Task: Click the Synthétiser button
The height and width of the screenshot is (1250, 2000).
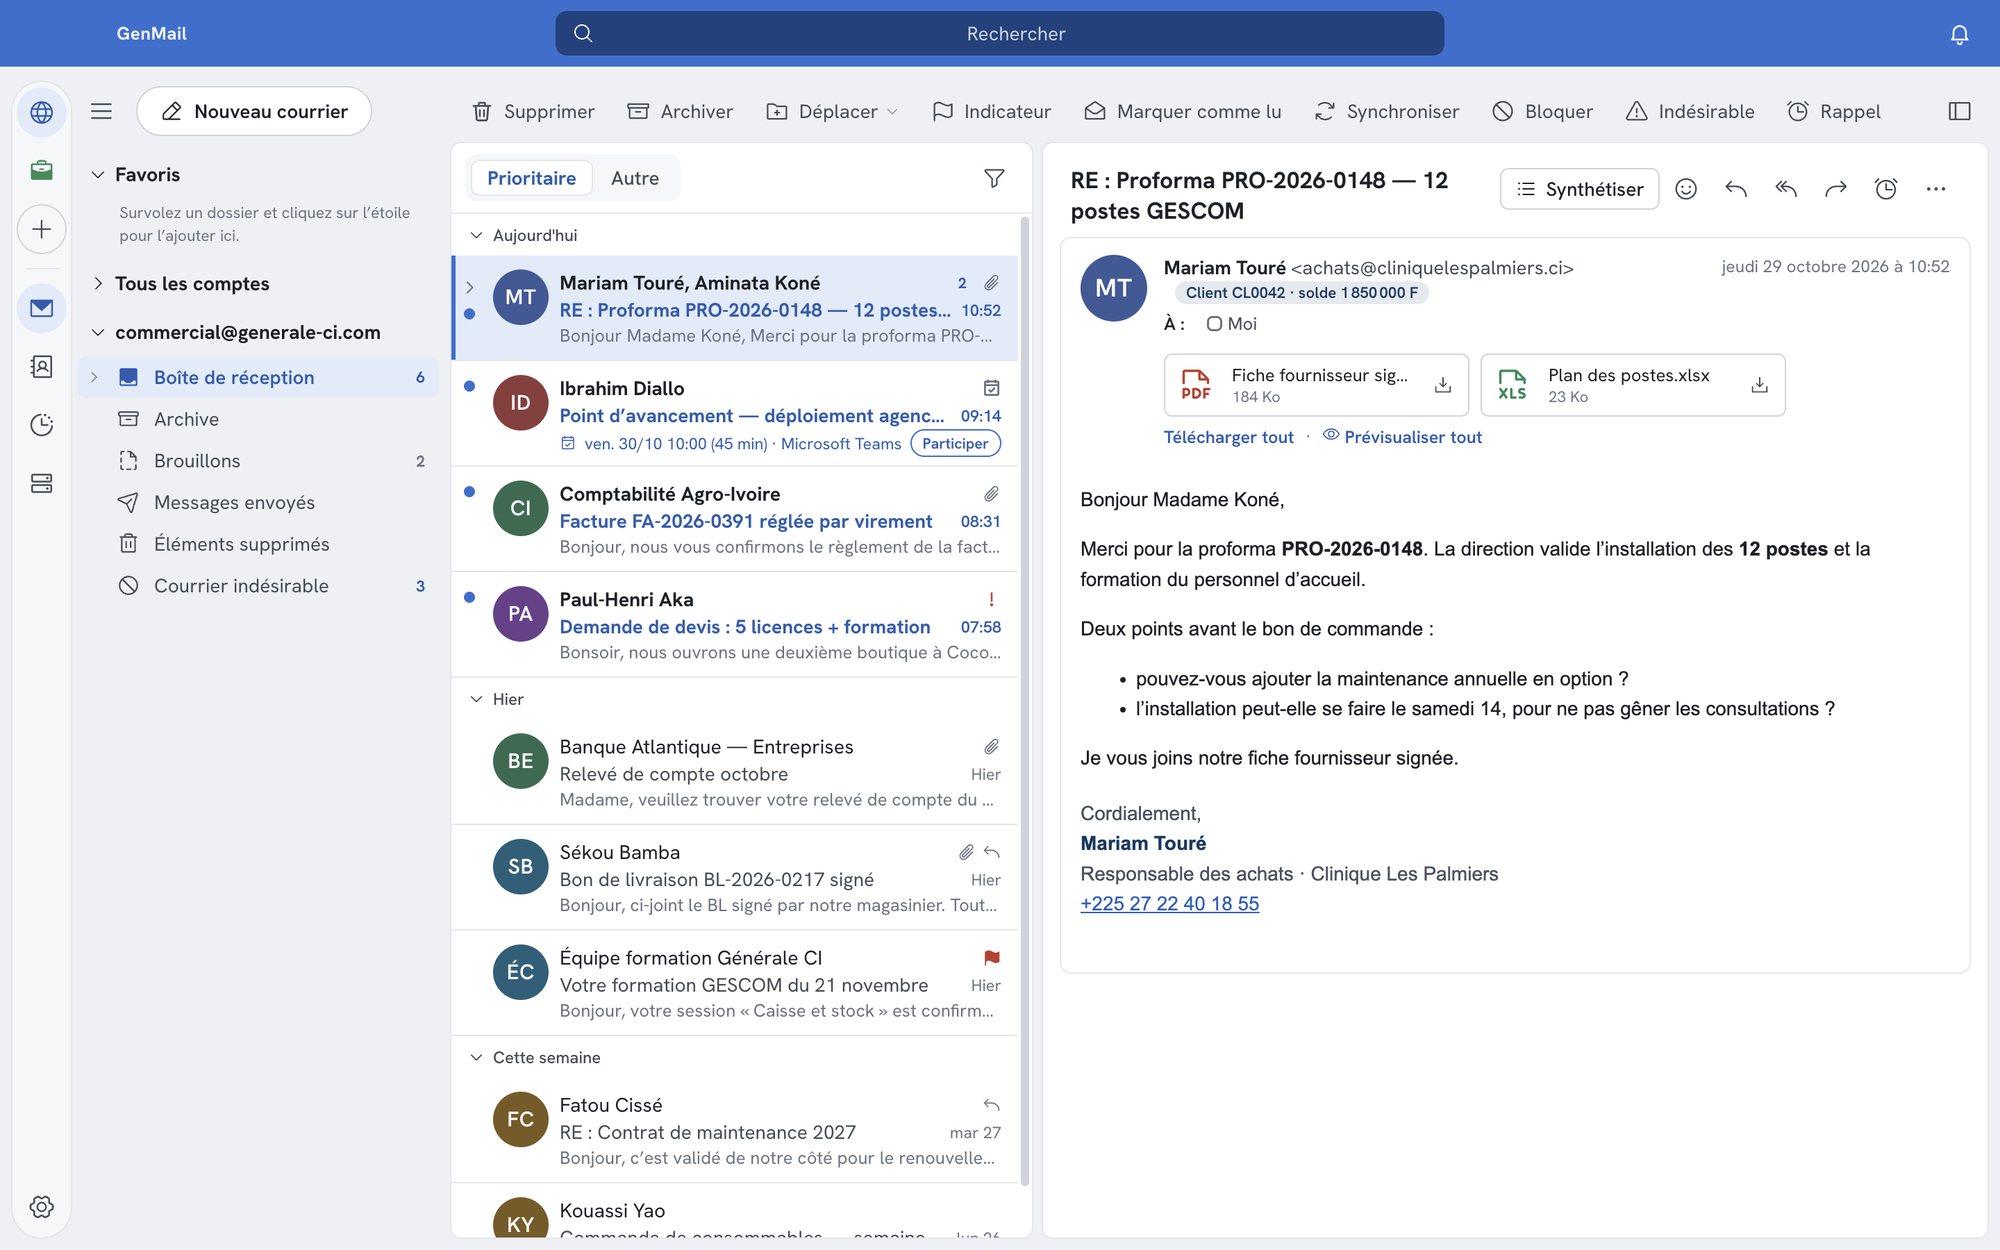Action: [x=1579, y=189]
